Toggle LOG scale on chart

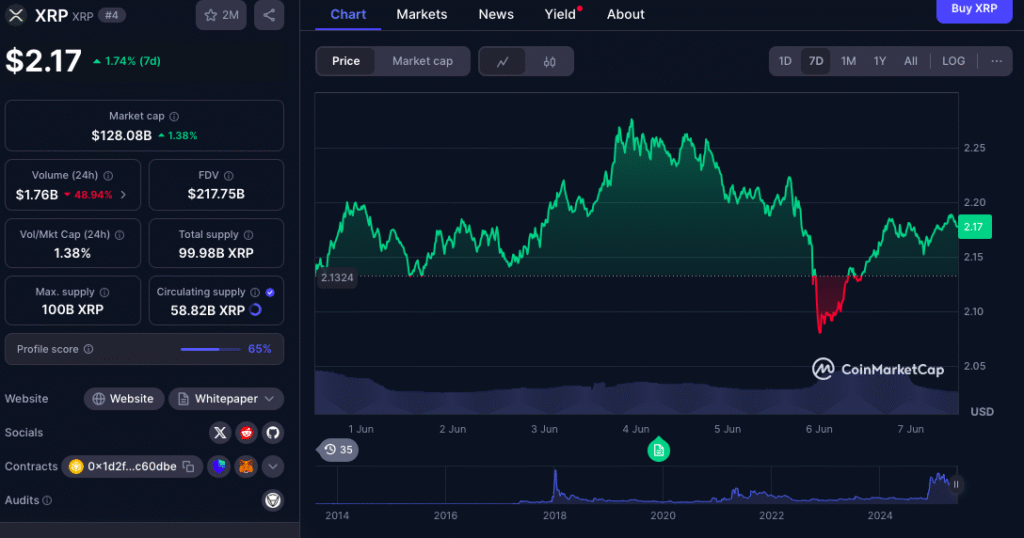(953, 61)
